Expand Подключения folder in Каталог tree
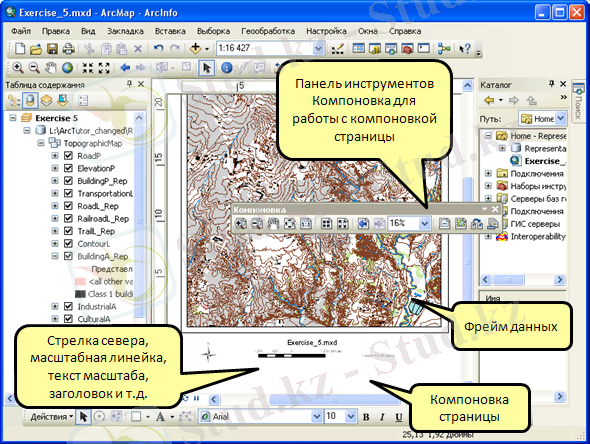The width and height of the screenshot is (590, 444). point(488,173)
